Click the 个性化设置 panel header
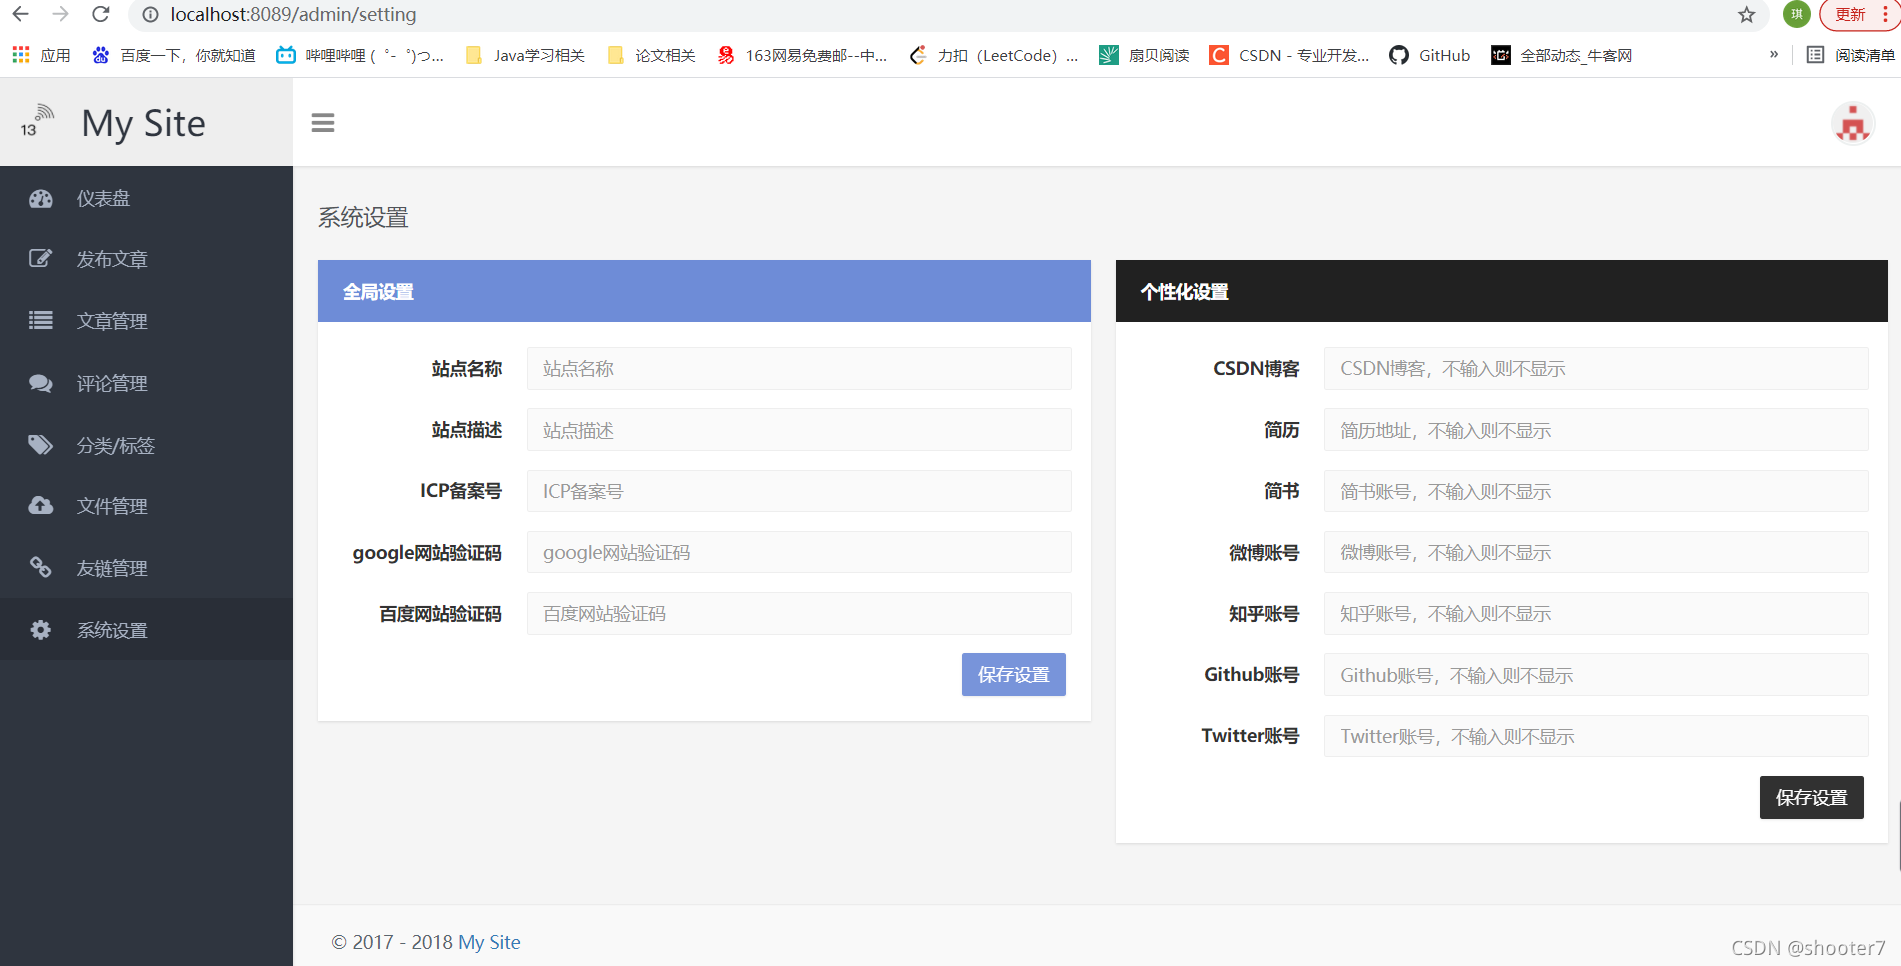This screenshot has width=1901, height=966. point(1502,291)
